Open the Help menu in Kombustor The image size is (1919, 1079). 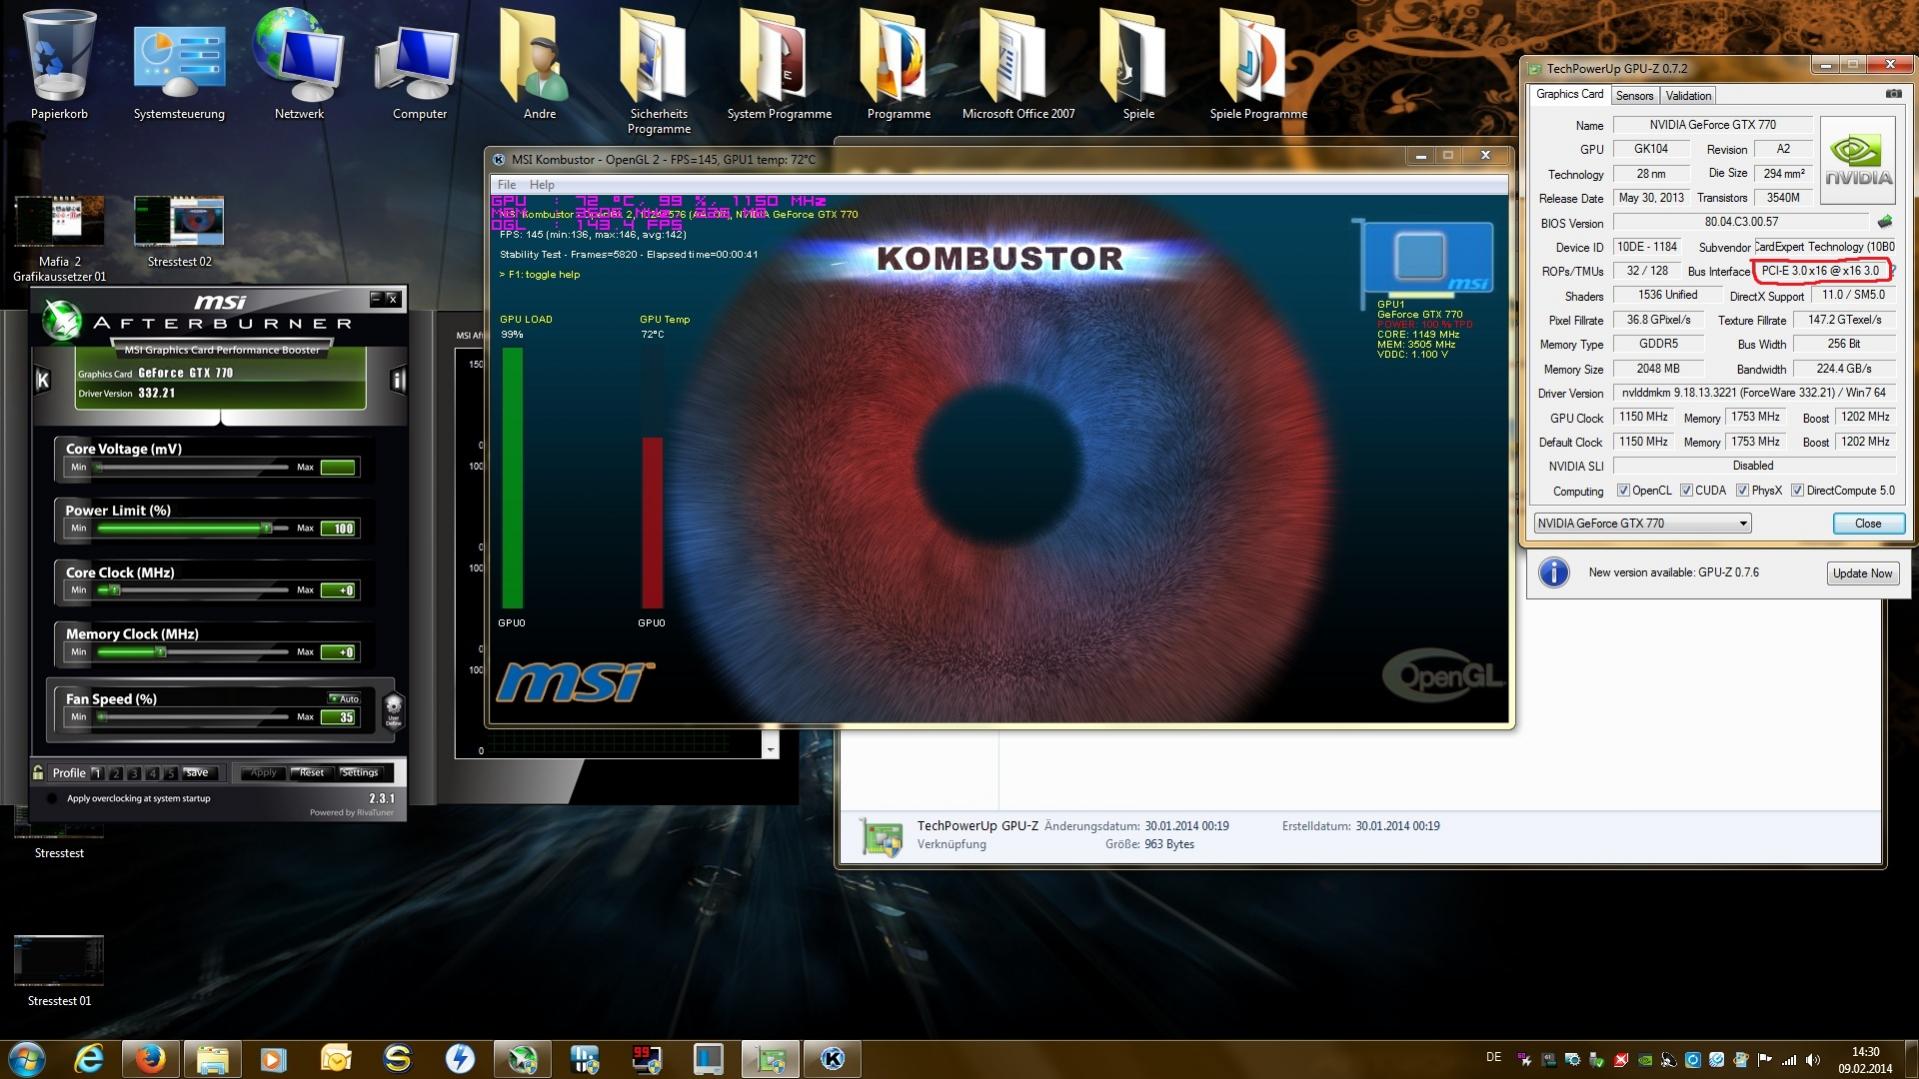542,185
